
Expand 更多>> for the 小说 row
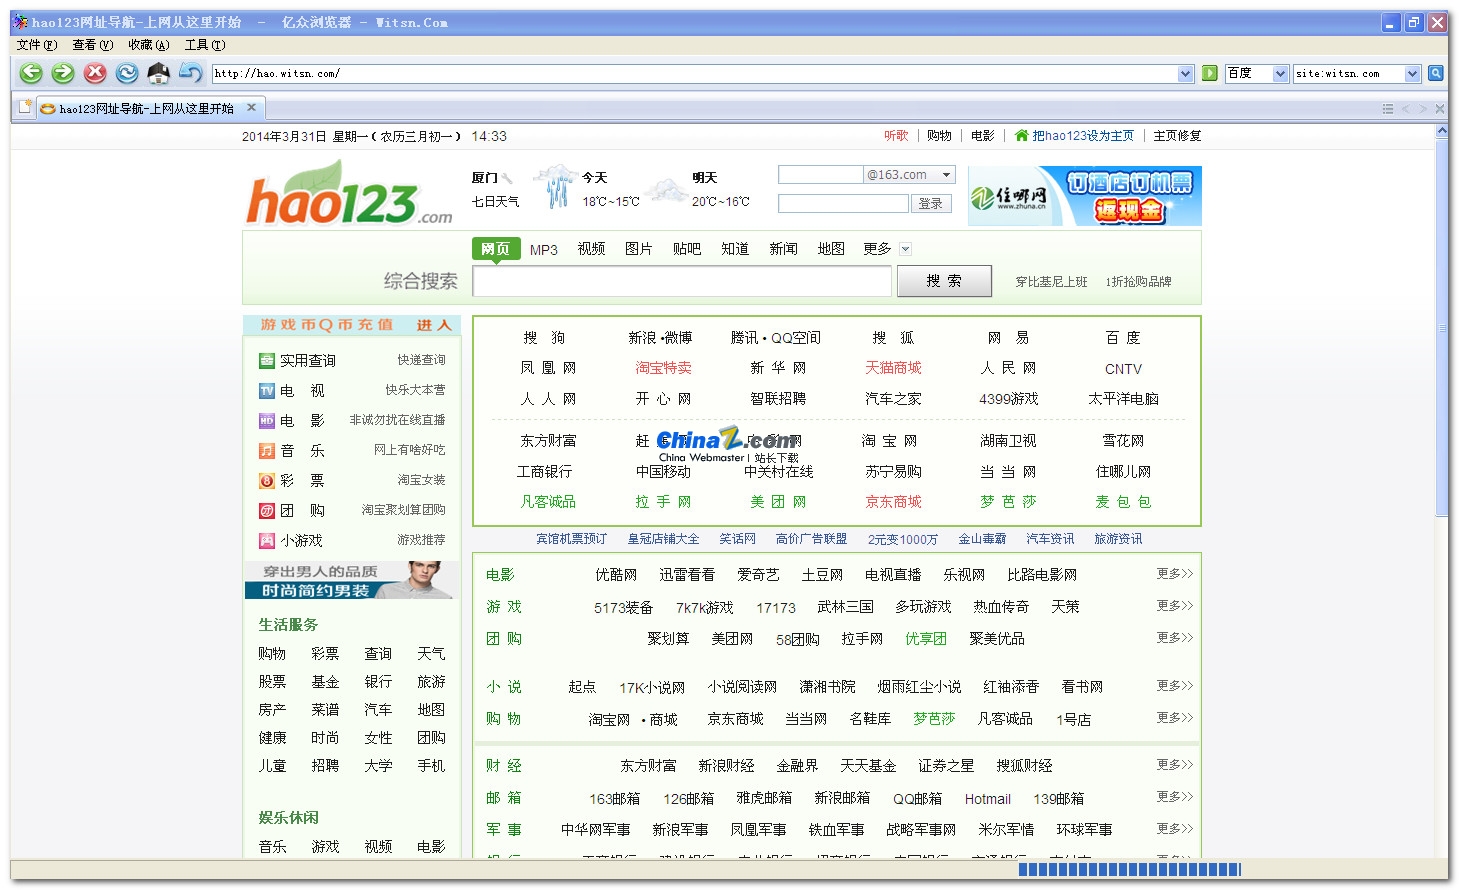click(1175, 686)
